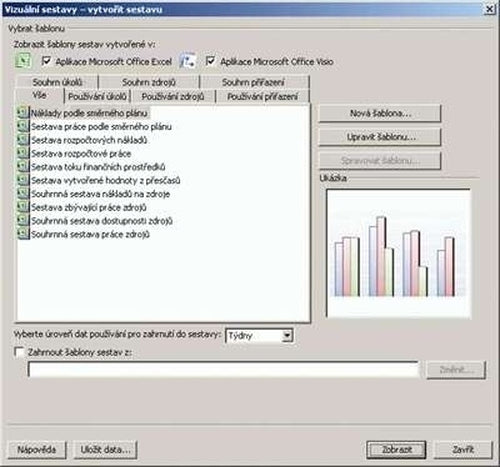Click the Excel application icon
The width and height of the screenshot is (500, 467).
(23, 61)
